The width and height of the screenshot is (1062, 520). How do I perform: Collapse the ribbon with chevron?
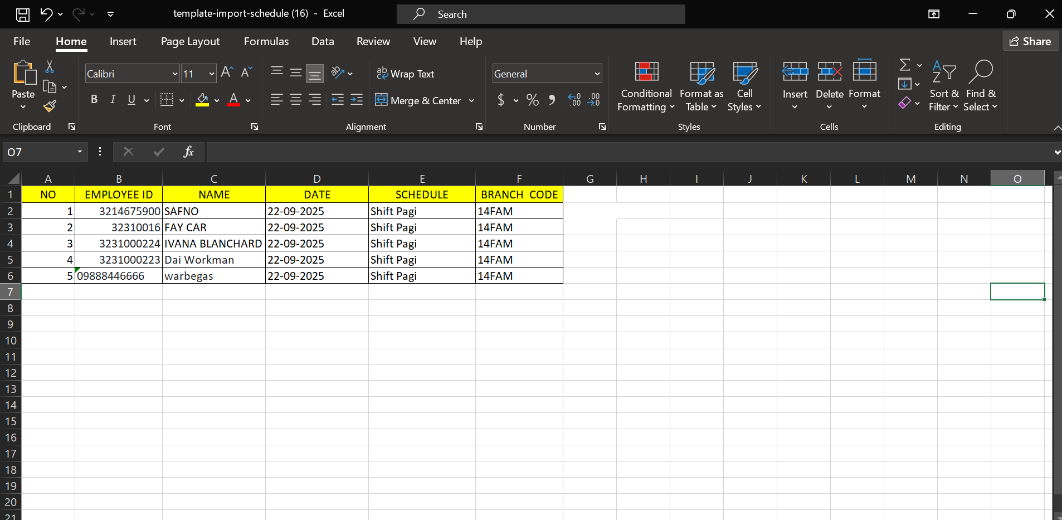click(x=1056, y=127)
